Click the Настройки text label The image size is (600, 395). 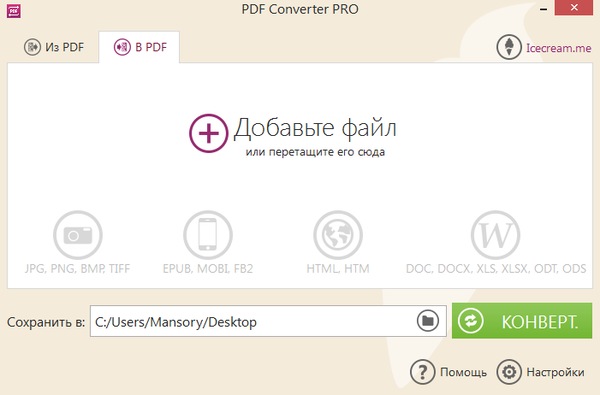coord(556,372)
